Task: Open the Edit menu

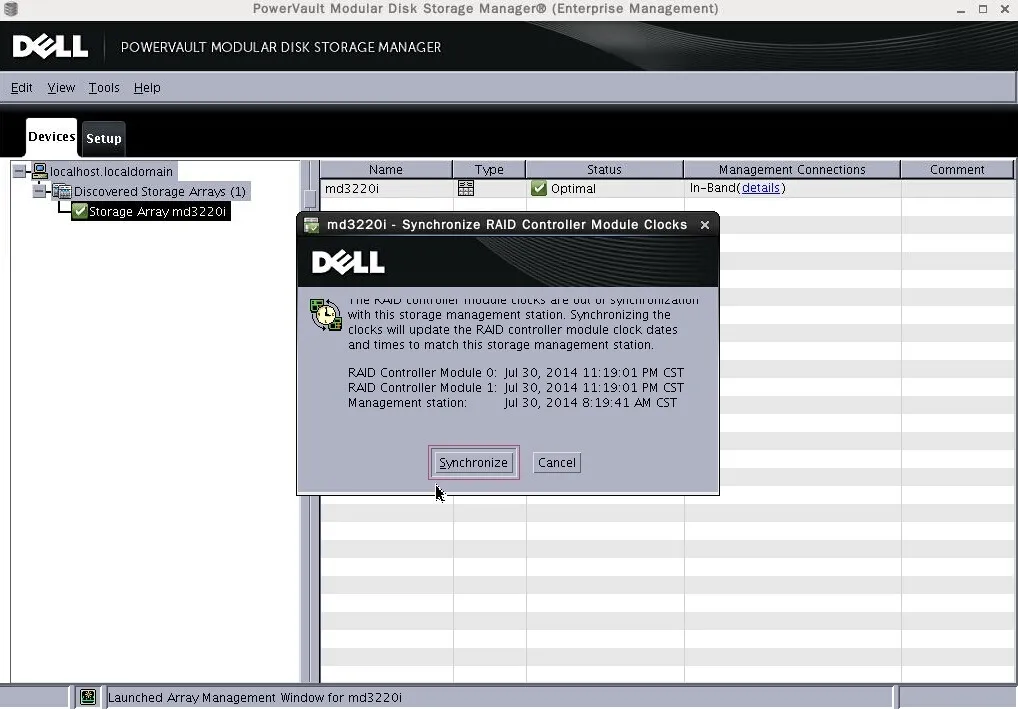Action: click(x=21, y=87)
